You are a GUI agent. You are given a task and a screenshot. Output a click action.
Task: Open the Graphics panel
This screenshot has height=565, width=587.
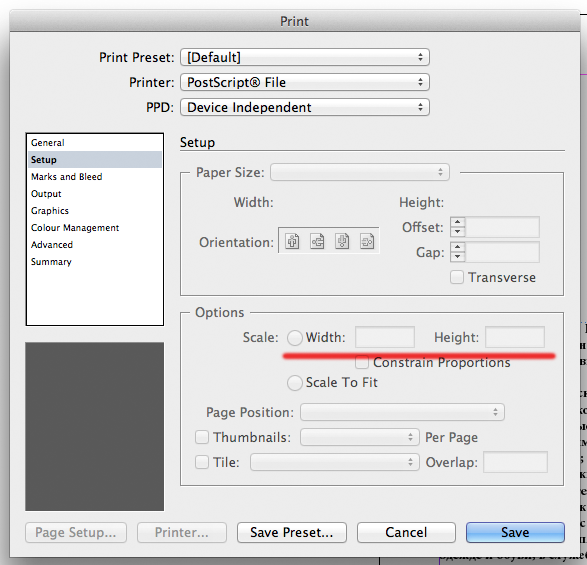click(x=95, y=211)
